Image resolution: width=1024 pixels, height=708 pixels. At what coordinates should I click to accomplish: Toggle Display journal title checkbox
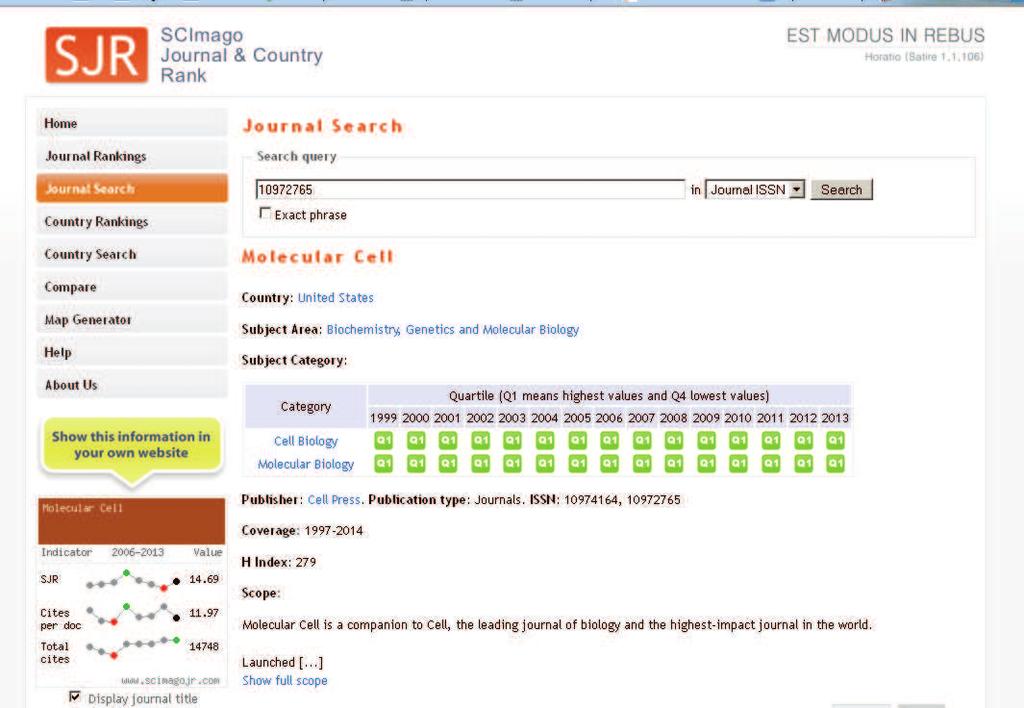(x=75, y=697)
